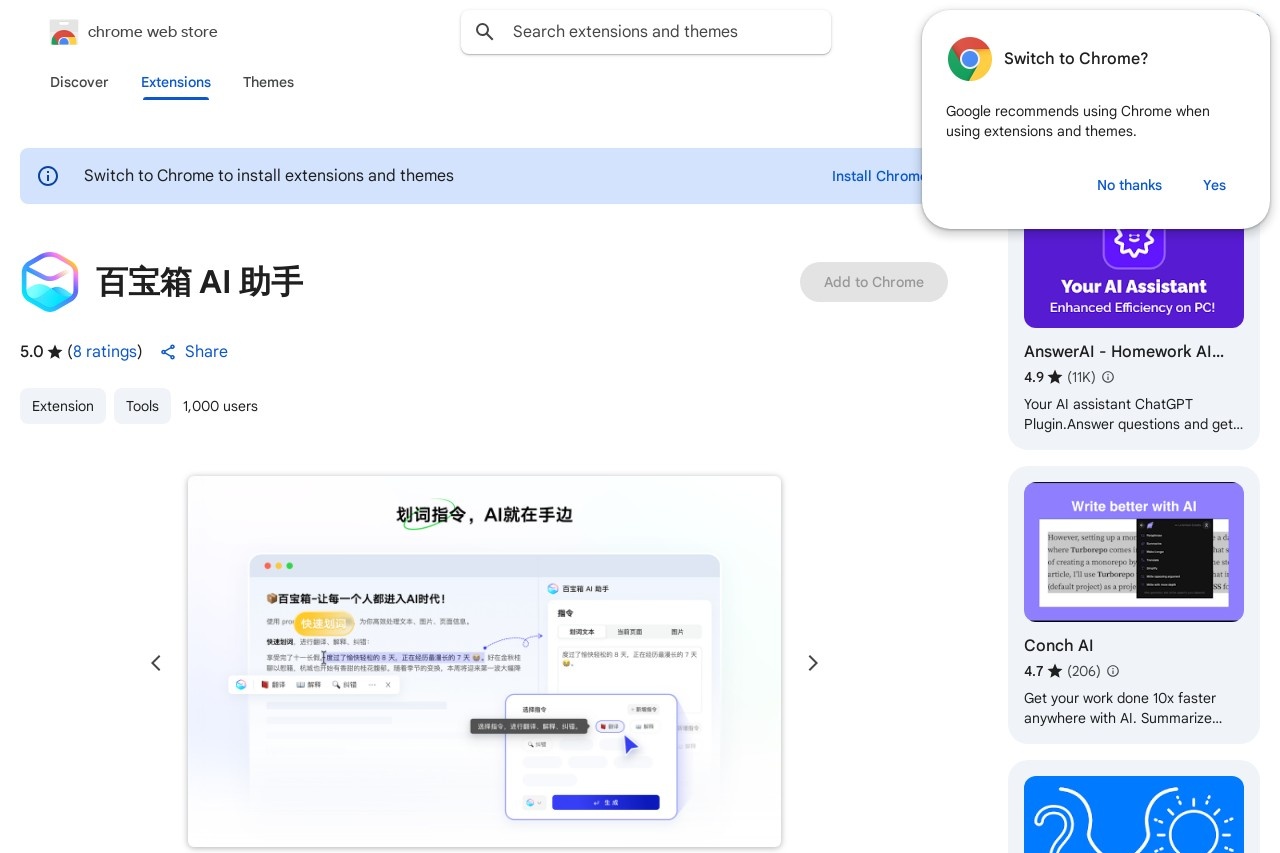Screen dimensions: 1280x853
Task: Show previous screenshot with left arrow
Action: (156, 663)
